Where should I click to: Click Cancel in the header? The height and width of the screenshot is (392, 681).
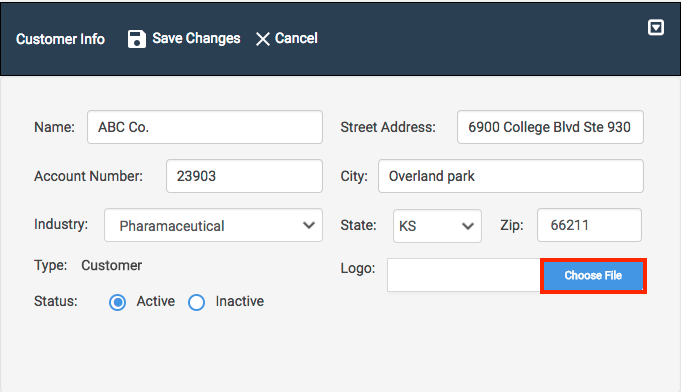click(296, 38)
